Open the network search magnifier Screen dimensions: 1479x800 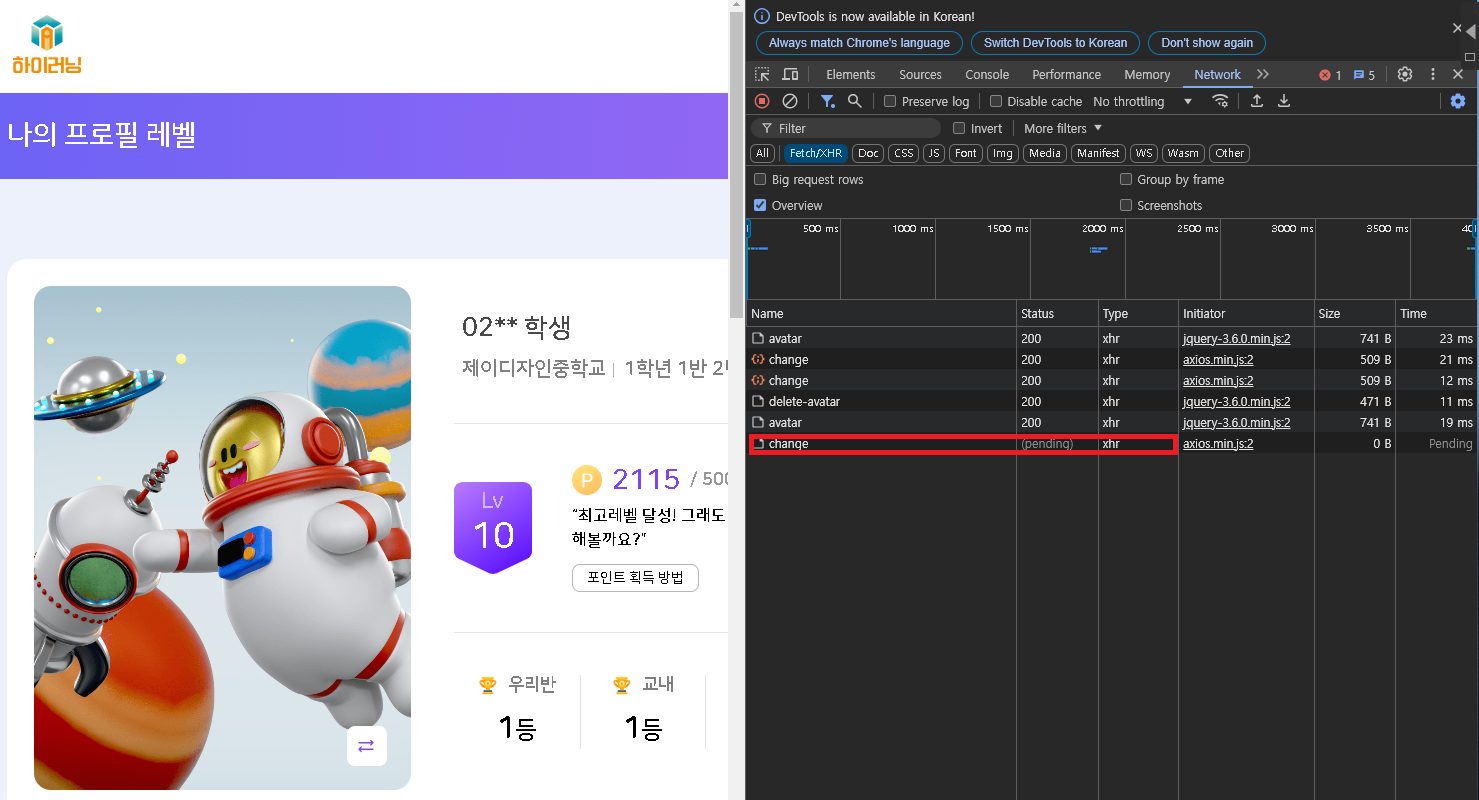pos(855,101)
